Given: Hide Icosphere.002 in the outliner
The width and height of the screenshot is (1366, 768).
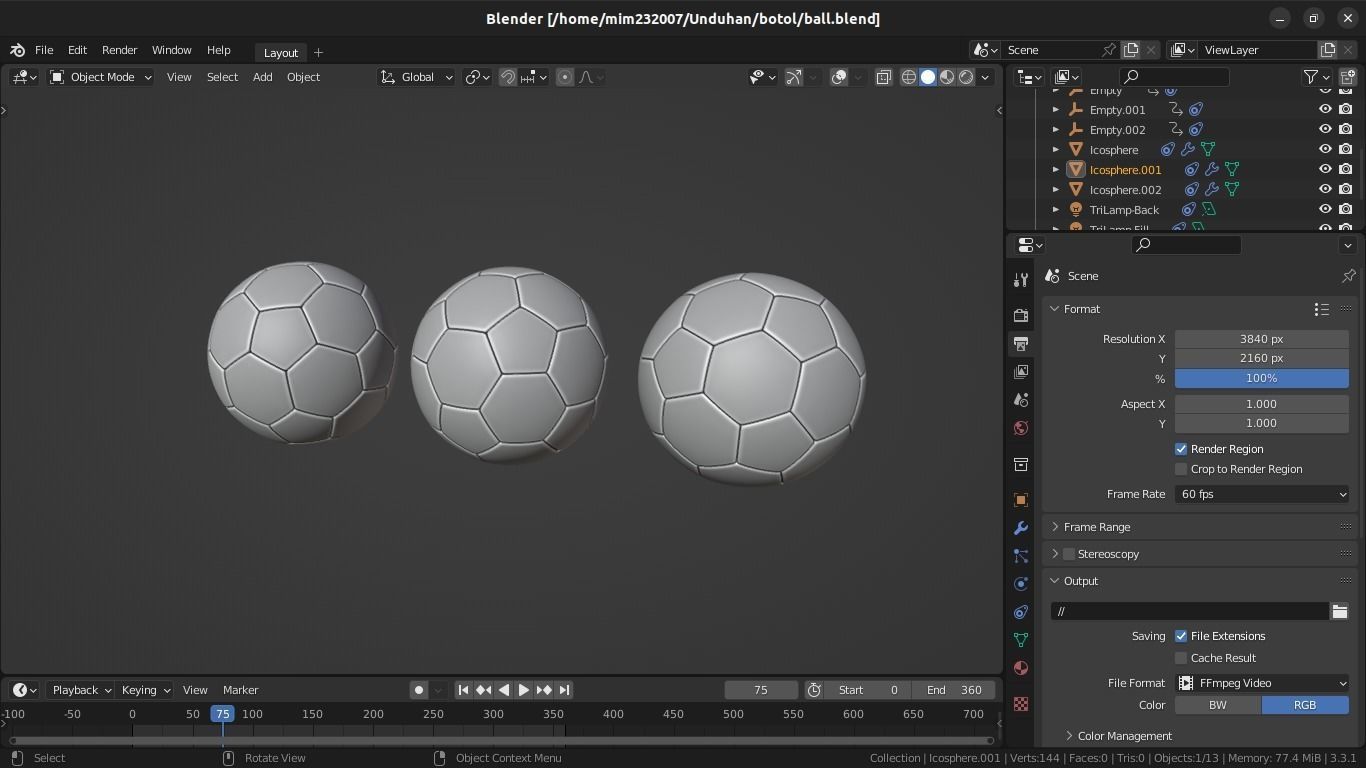Looking at the screenshot, I should click(1325, 189).
